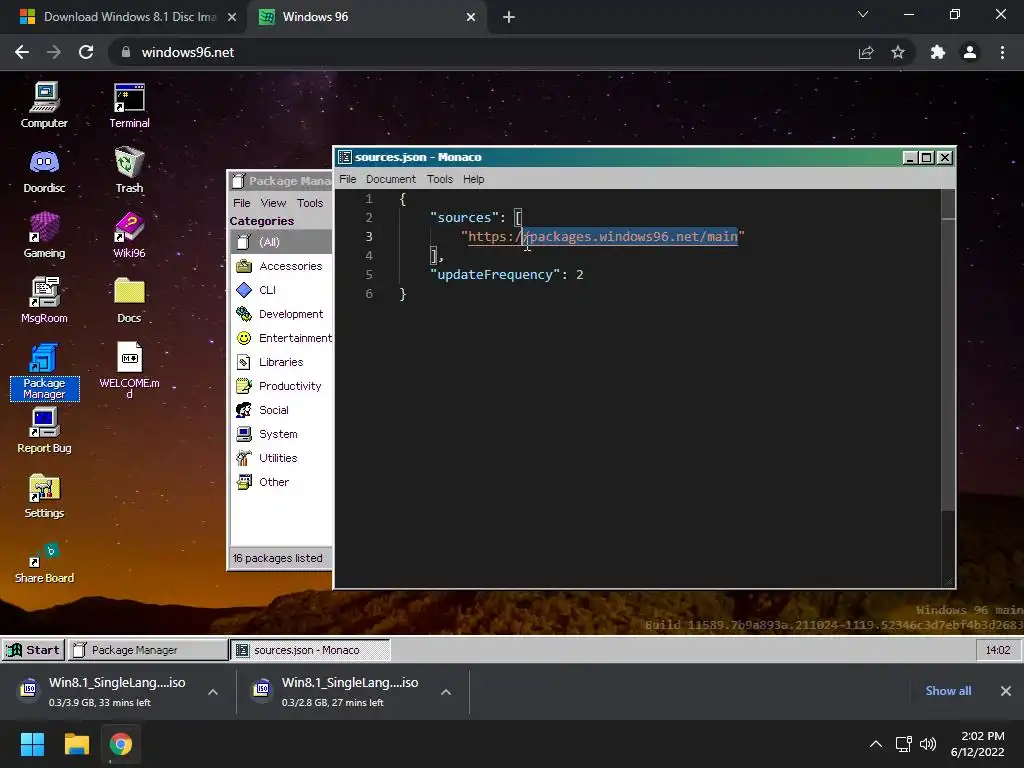Go back in browser history
Image resolution: width=1024 pixels, height=768 pixels.
[22, 52]
